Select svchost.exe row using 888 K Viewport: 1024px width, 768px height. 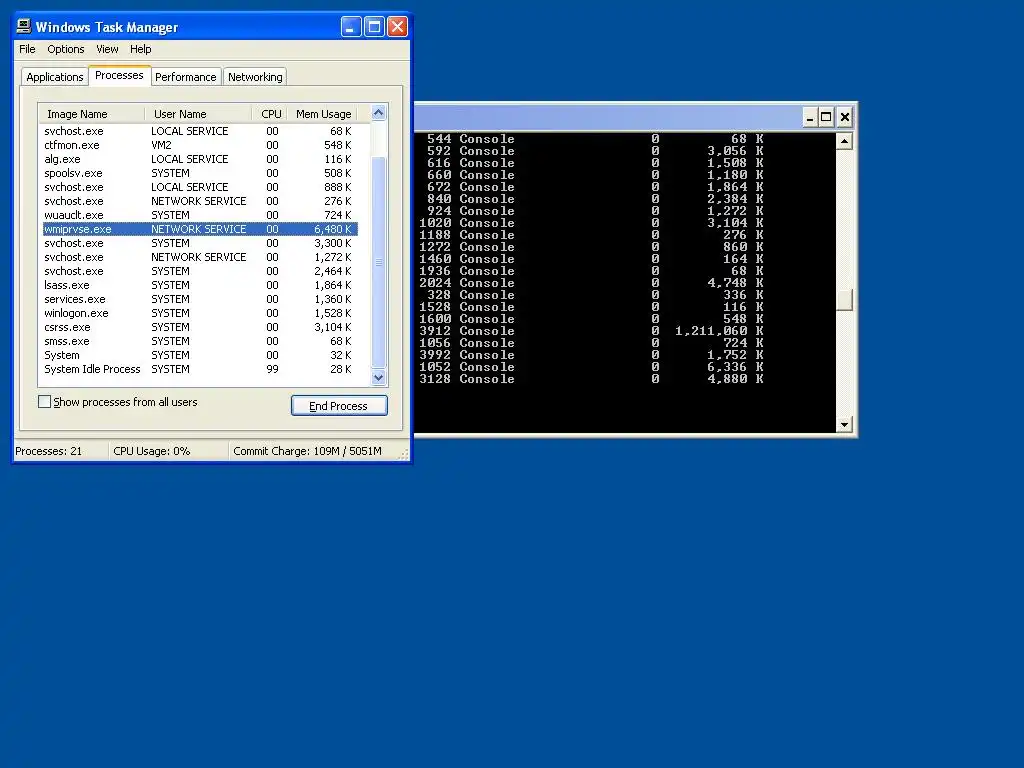click(x=200, y=187)
